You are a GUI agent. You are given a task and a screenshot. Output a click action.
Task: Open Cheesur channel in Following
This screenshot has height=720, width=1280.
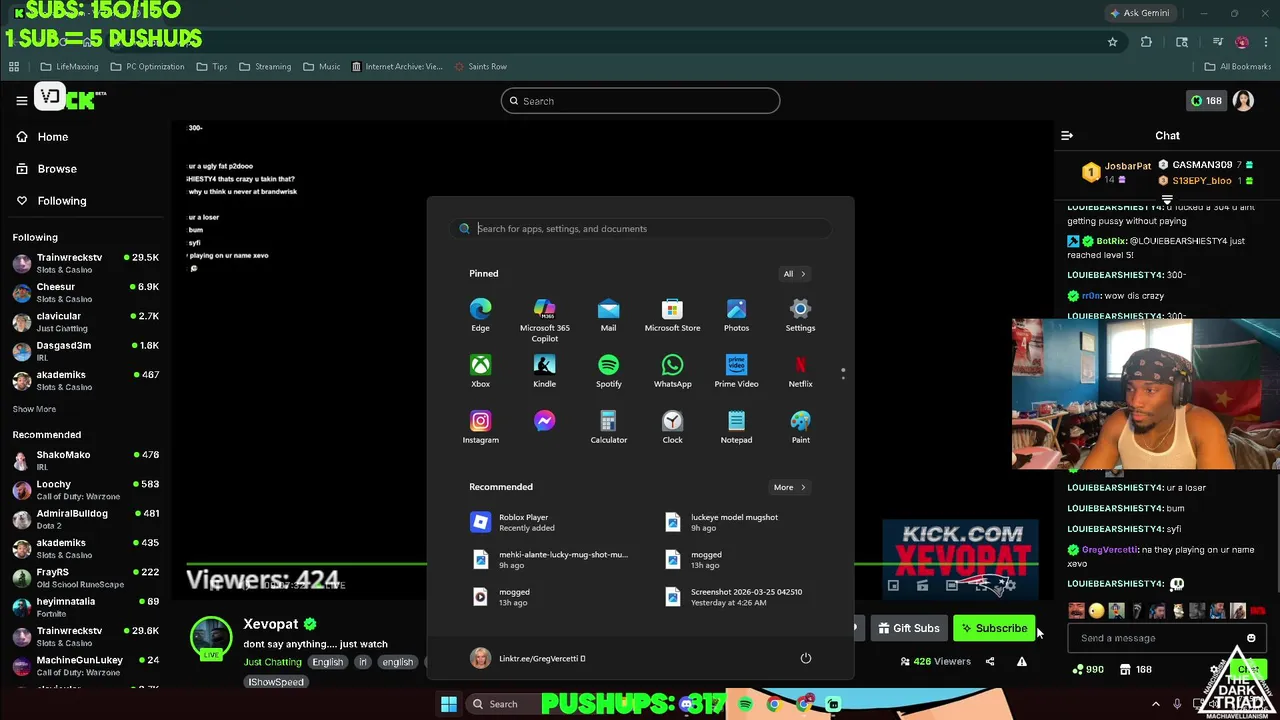(x=85, y=292)
